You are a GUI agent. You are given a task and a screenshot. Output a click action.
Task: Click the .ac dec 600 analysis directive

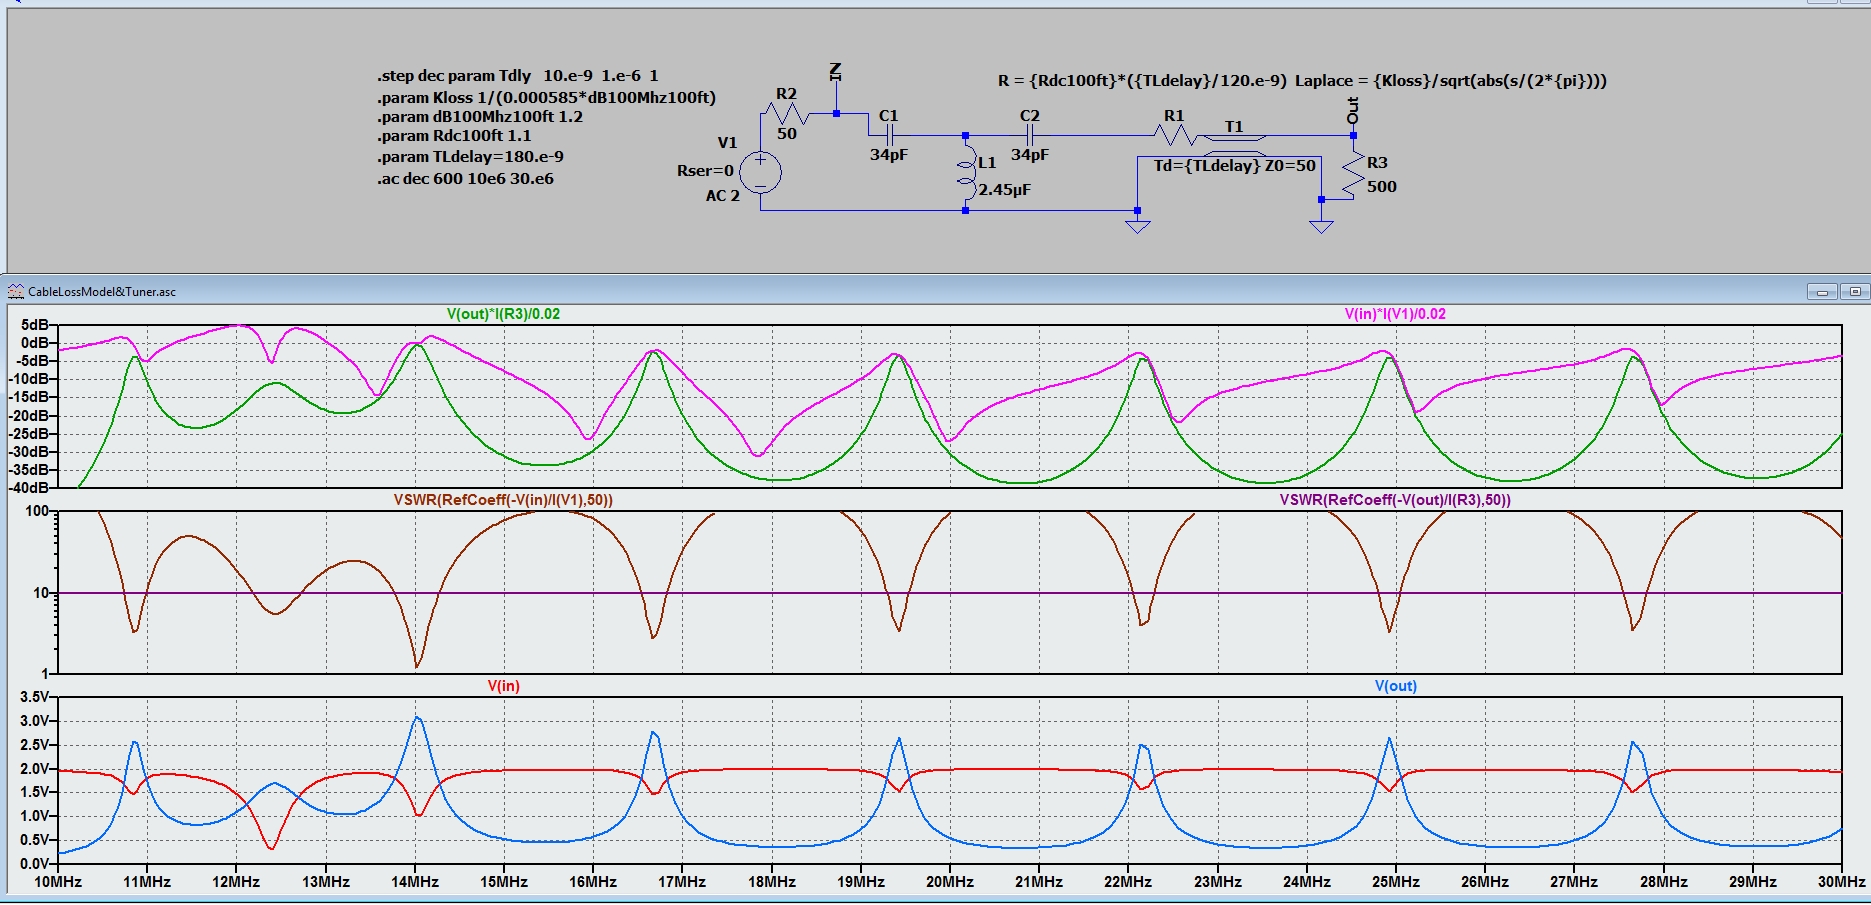tap(465, 179)
